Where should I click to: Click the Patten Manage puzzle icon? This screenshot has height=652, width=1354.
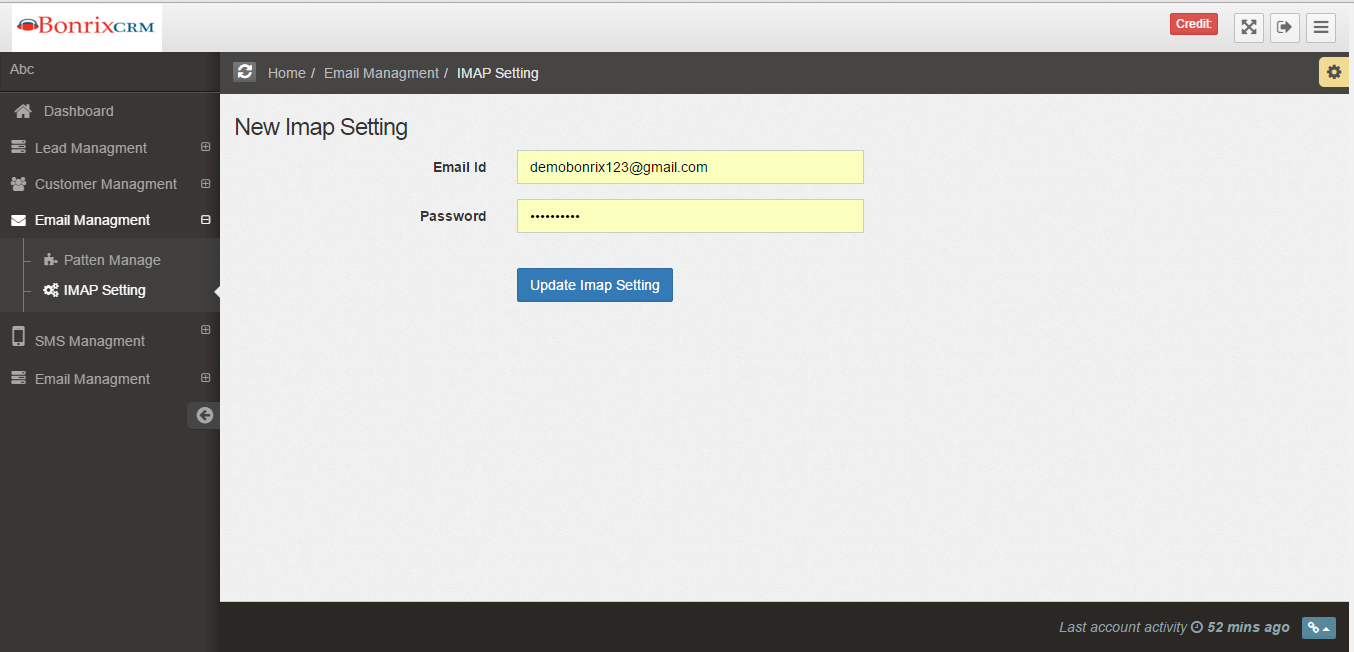click(51, 259)
